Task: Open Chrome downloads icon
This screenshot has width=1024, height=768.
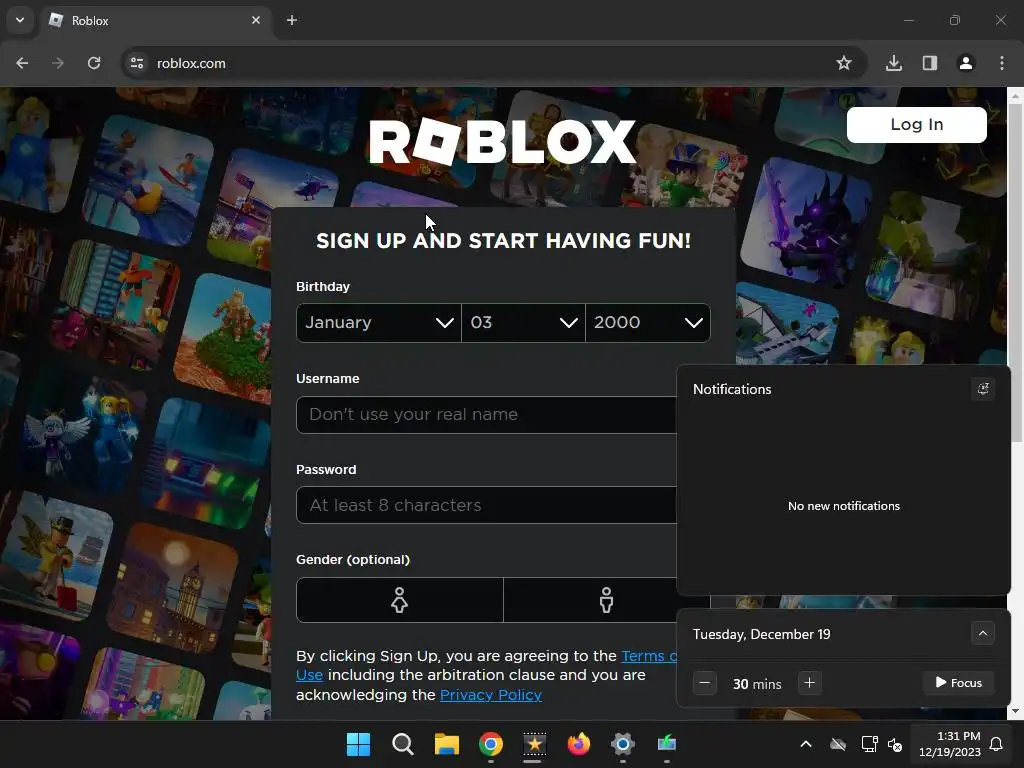Action: [x=894, y=63]
